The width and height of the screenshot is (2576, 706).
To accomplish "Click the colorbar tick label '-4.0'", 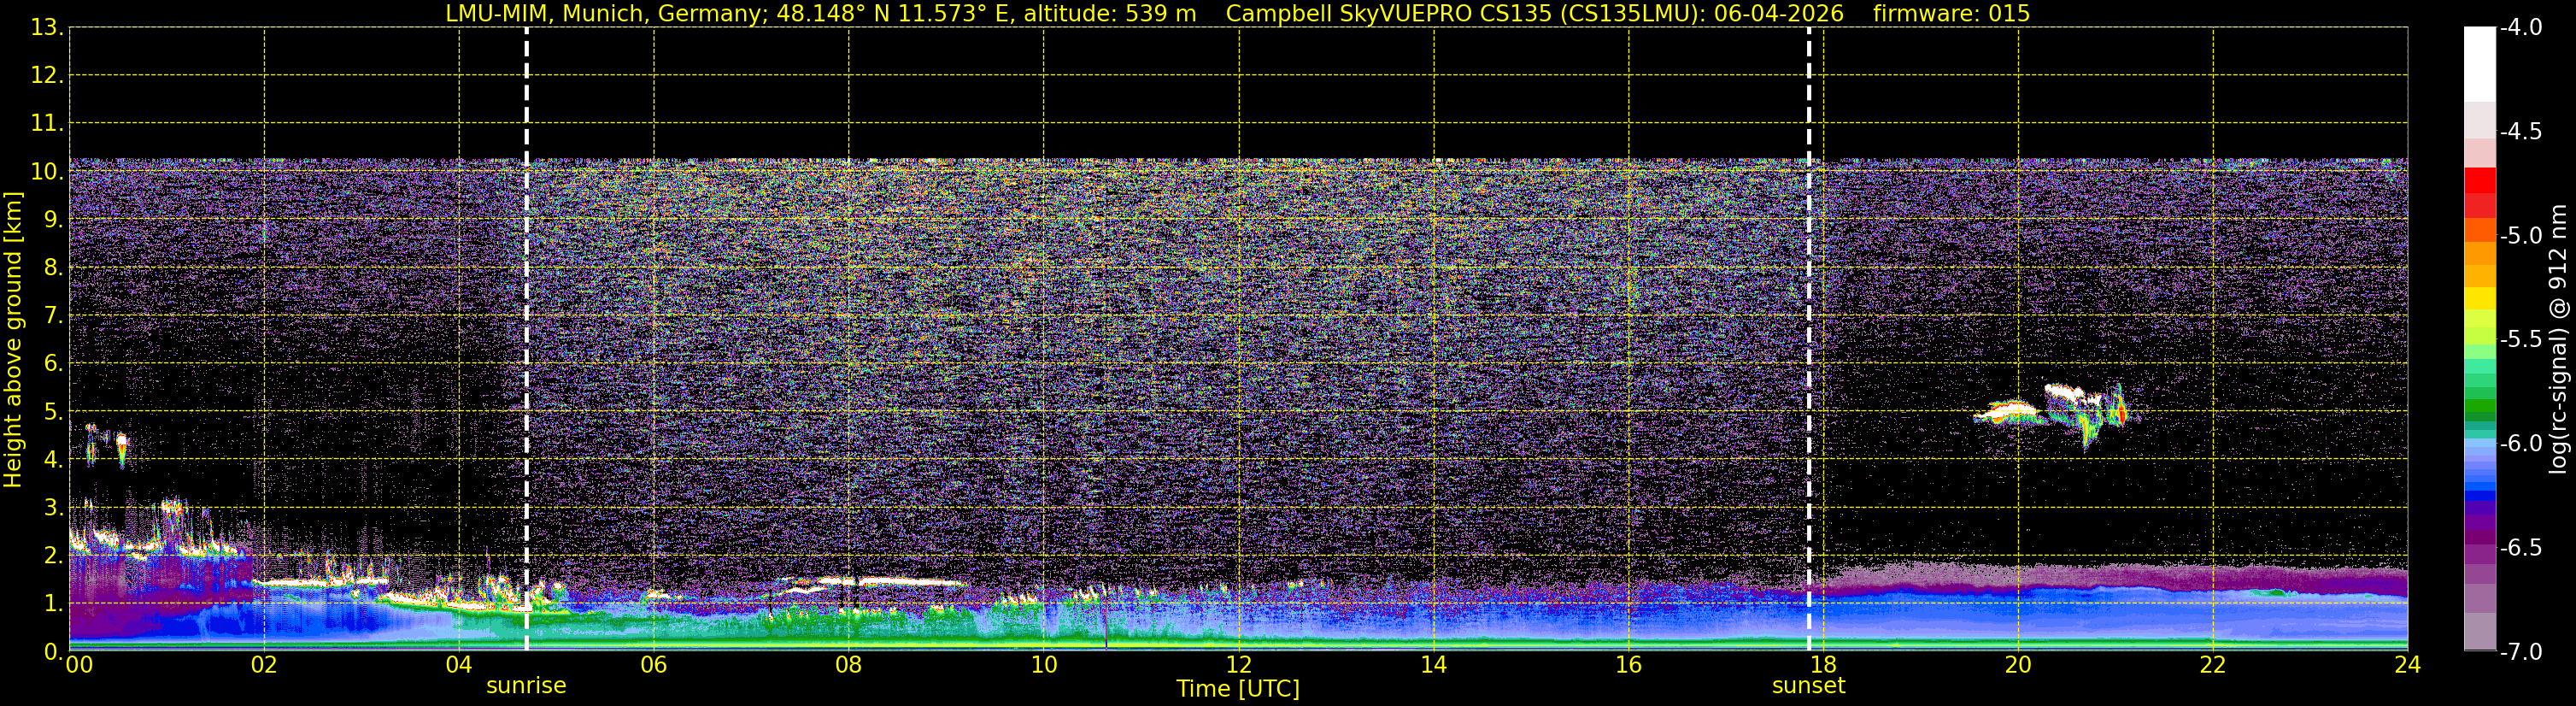I will [x=2520, y=28].
